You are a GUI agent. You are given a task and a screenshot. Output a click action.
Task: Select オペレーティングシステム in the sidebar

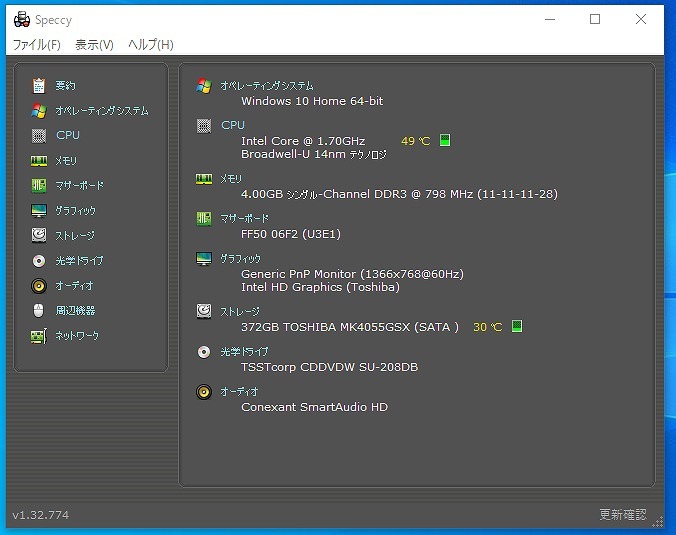click(x=102, y=111)
